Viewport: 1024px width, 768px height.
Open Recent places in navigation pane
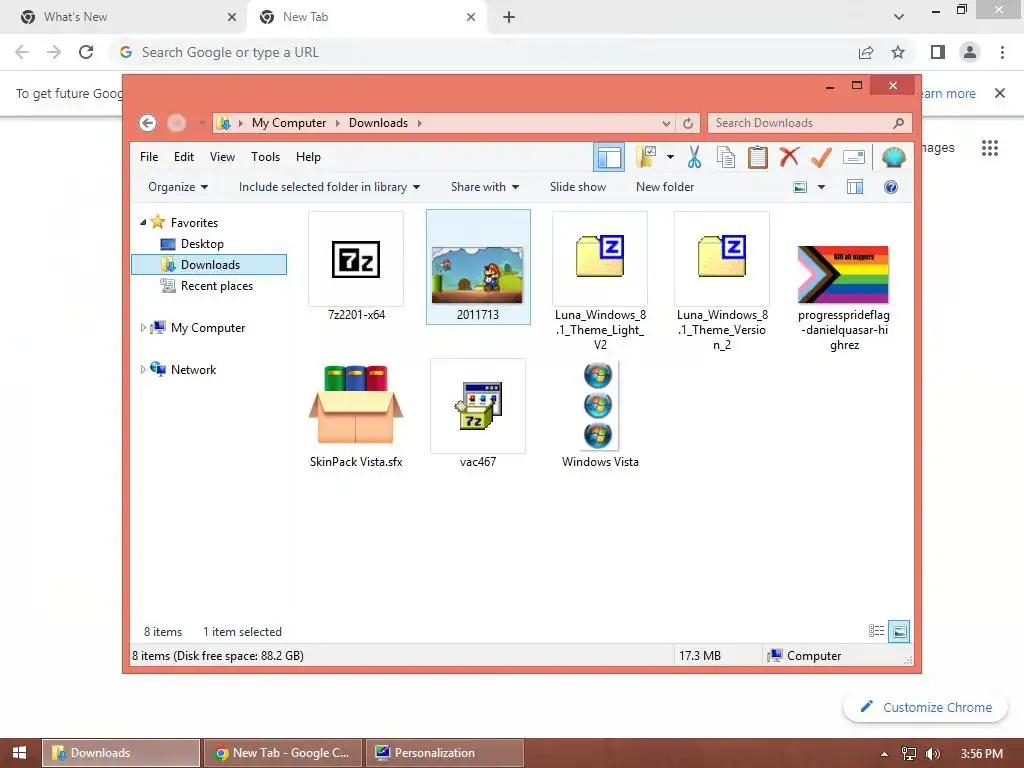coord(216,285)
